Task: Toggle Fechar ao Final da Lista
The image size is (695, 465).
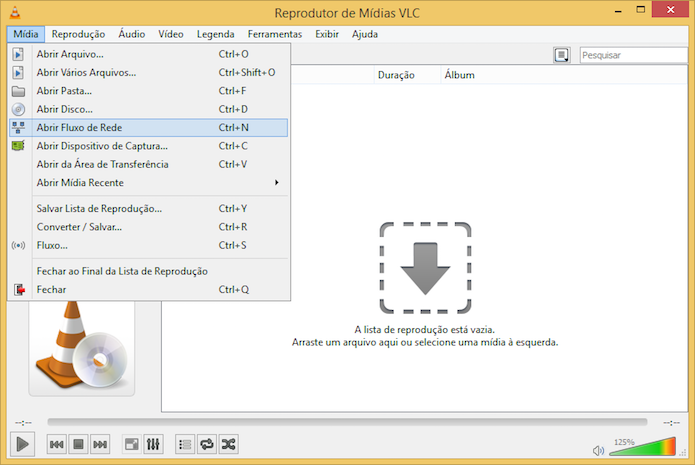Action: click(x=148, y=271)
